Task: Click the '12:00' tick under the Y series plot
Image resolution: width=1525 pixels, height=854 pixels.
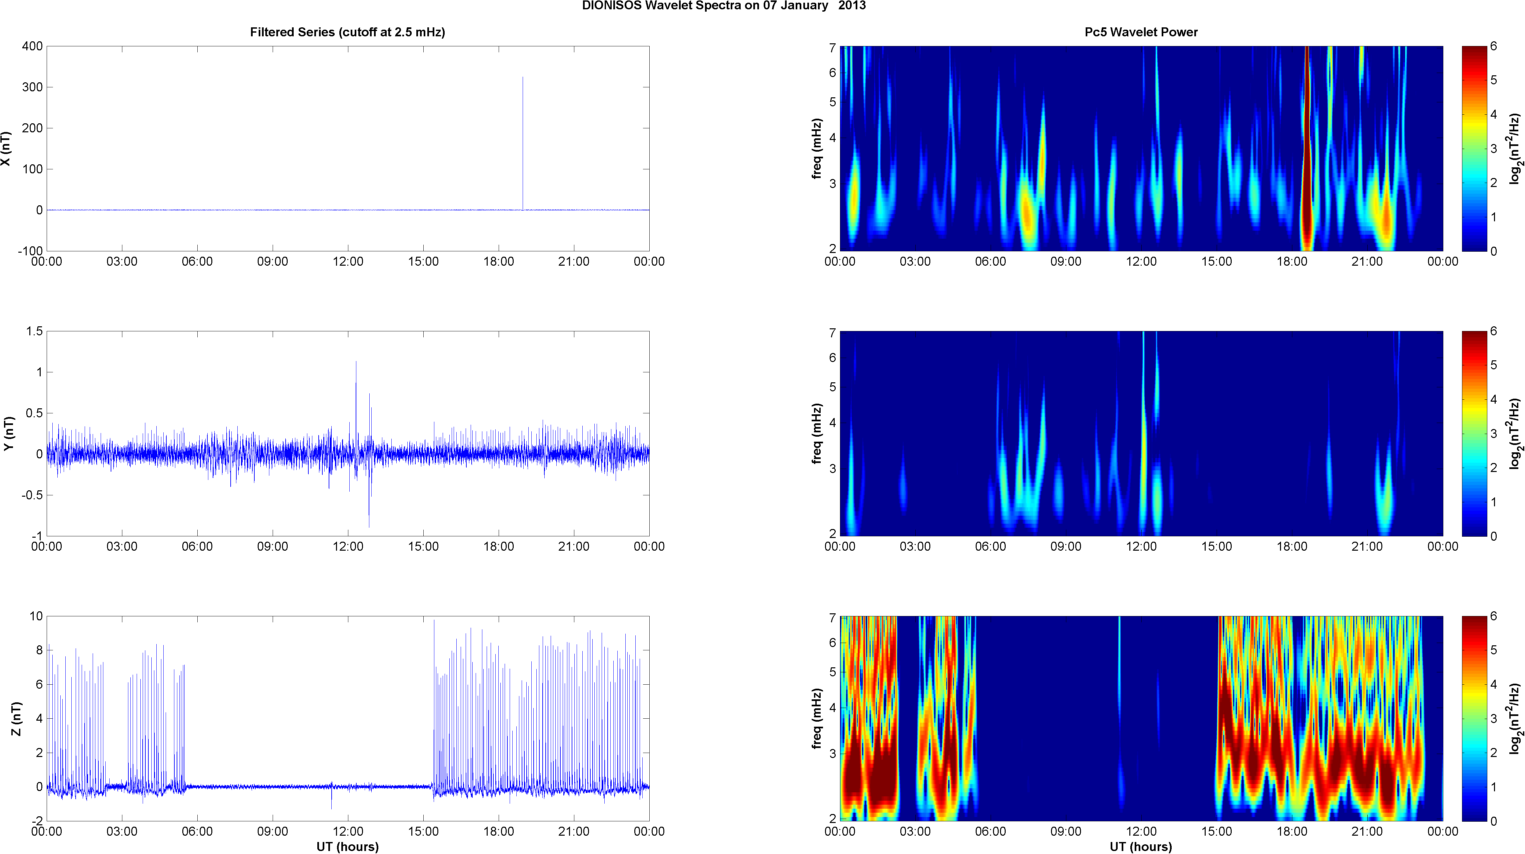Action: tap(348, 547)
